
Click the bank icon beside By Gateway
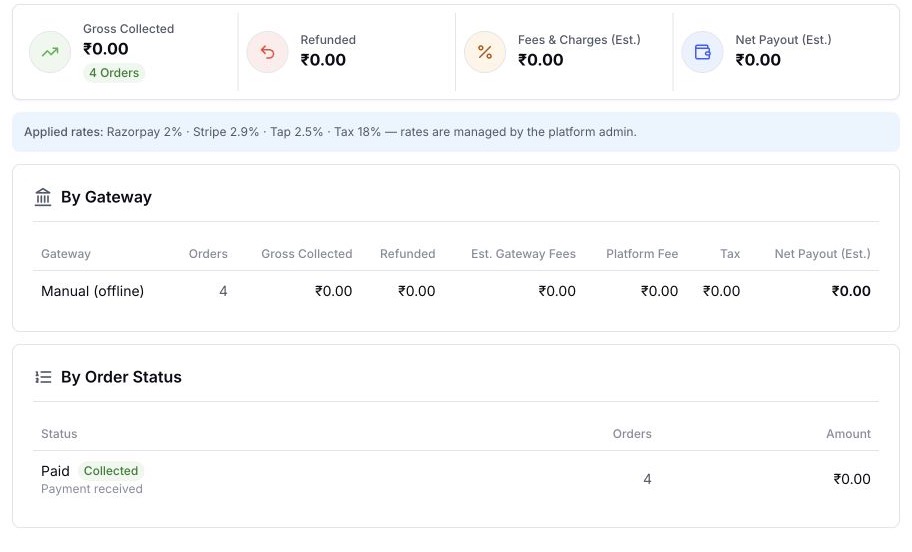[x=43, y=197]
